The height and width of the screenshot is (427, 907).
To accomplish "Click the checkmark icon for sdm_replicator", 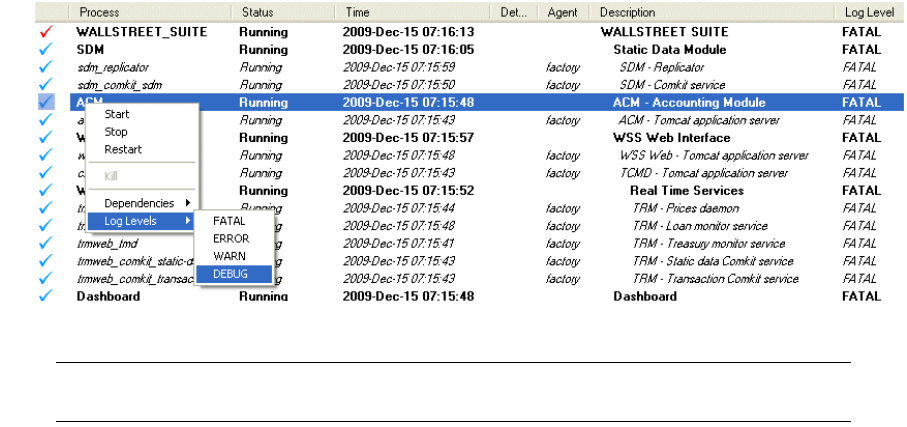I will click(46, 67).
